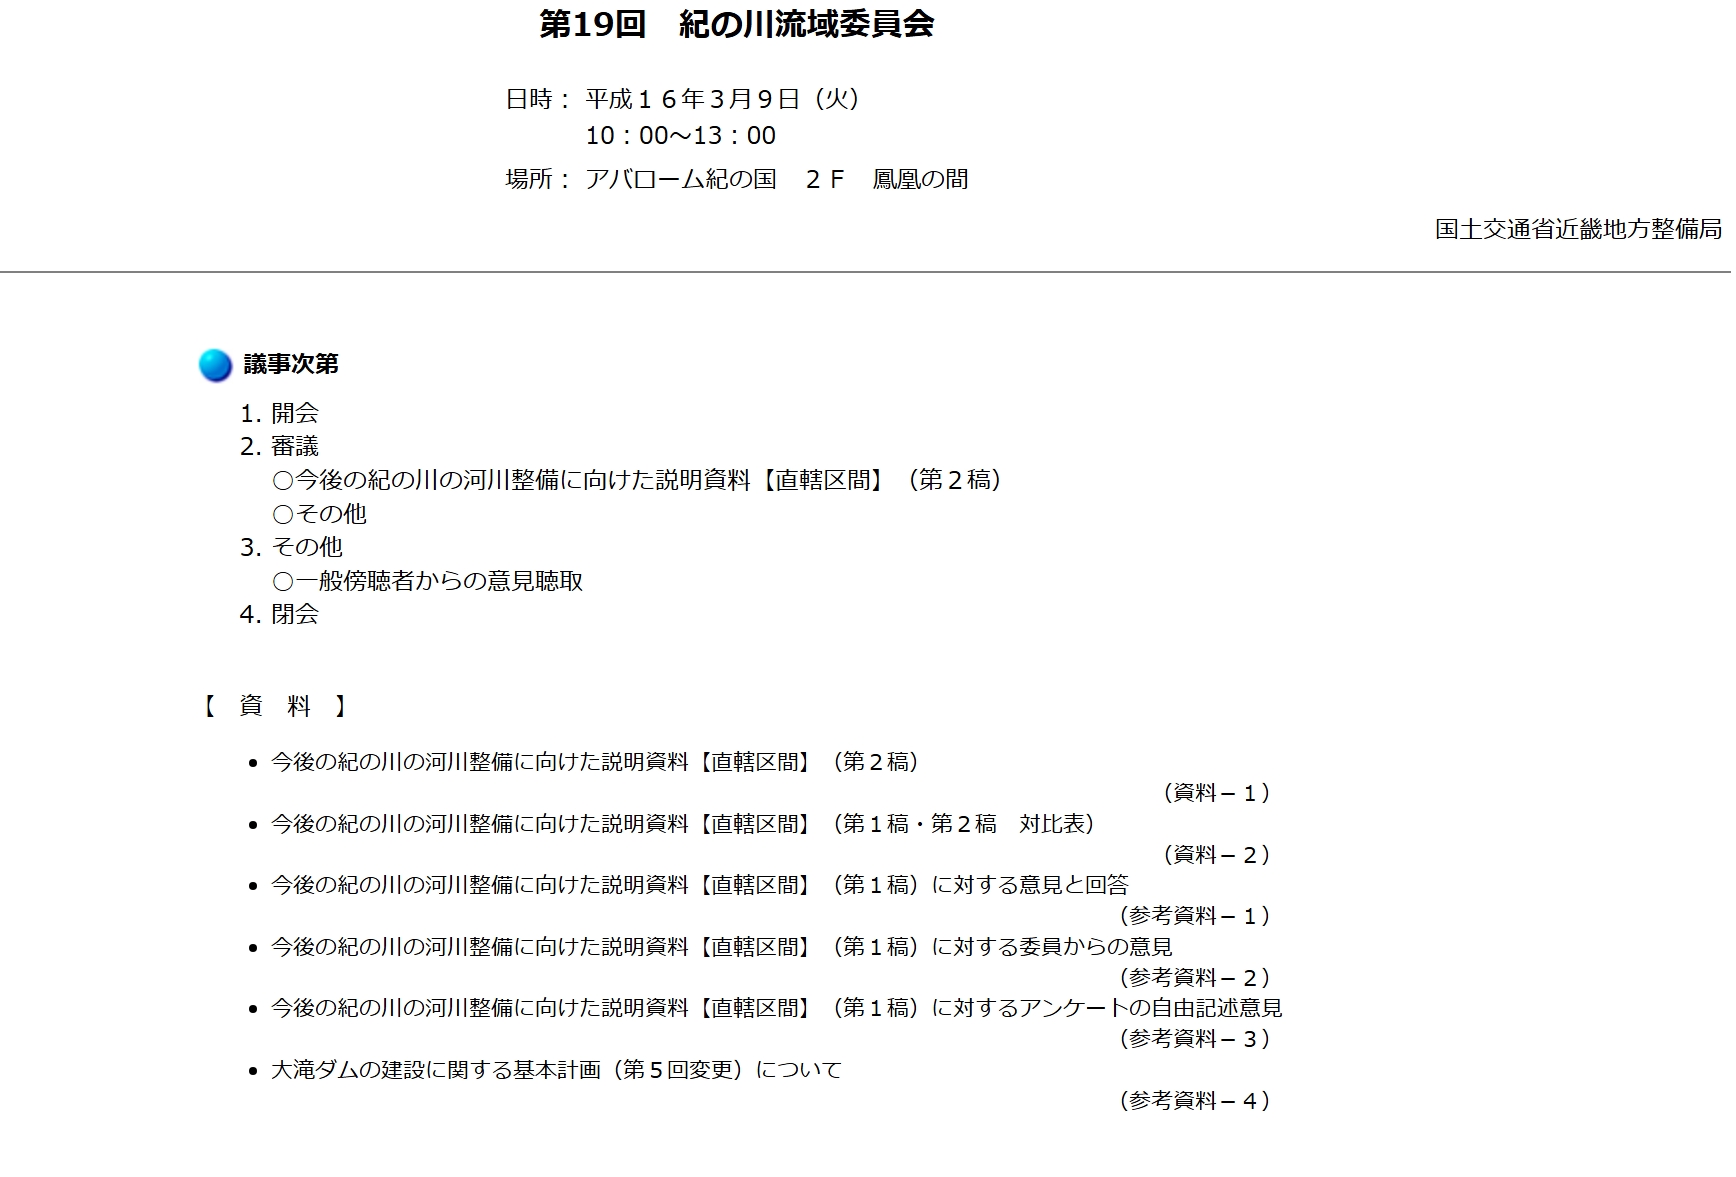Select the 説明資料【直轄区間】（第２稿） bullet item
Screen dimensions: 1736x1177
(x=595, y=763)
